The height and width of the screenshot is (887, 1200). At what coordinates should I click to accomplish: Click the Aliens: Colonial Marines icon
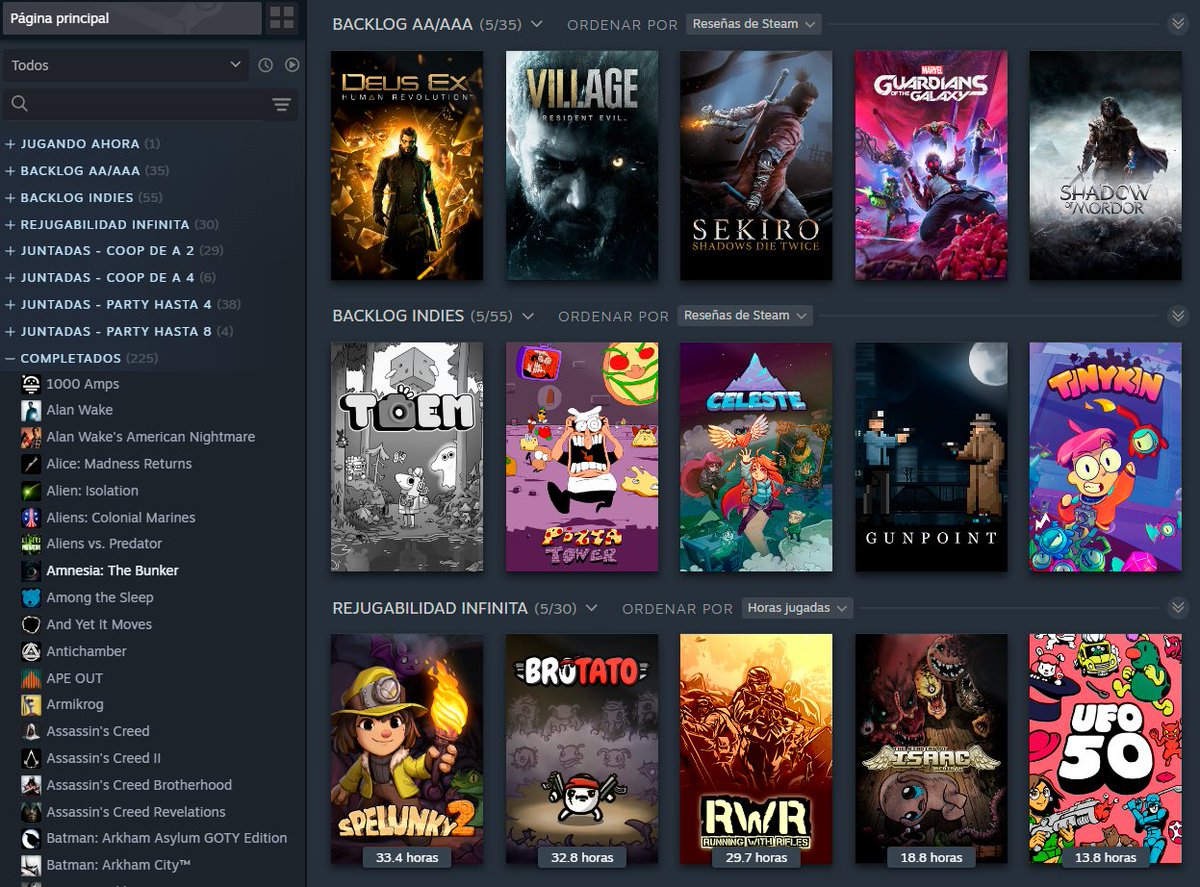pyautogui.click(x=31, y=518)
